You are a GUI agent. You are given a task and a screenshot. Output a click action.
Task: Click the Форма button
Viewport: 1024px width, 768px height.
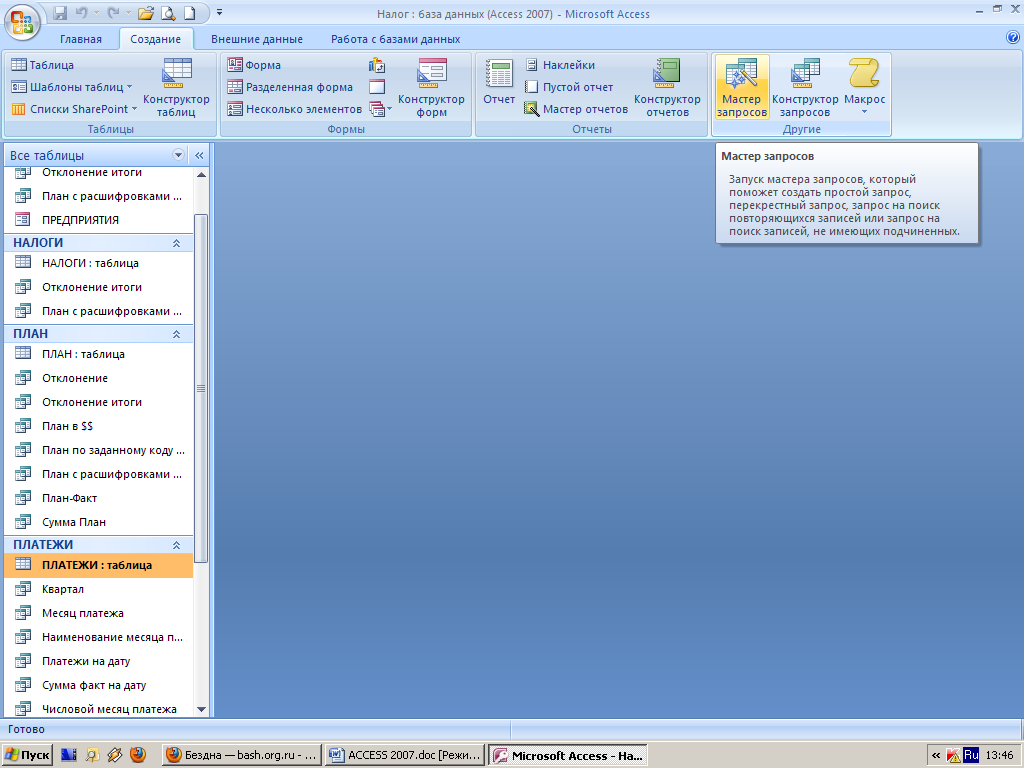254,65
